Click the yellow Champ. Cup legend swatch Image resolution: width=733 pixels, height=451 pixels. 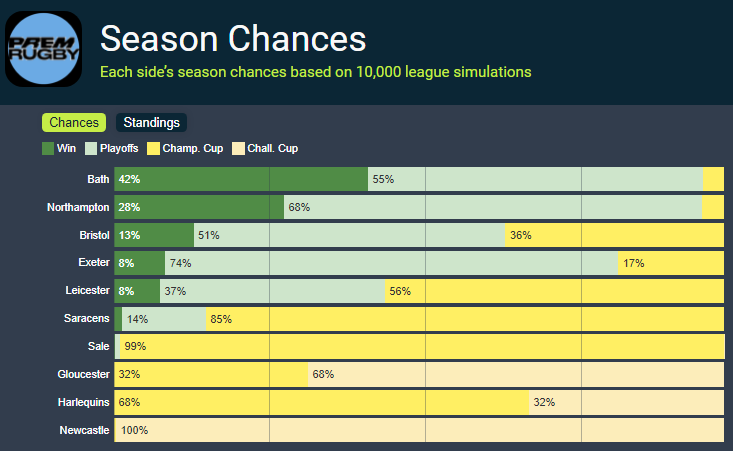point(153,149)
